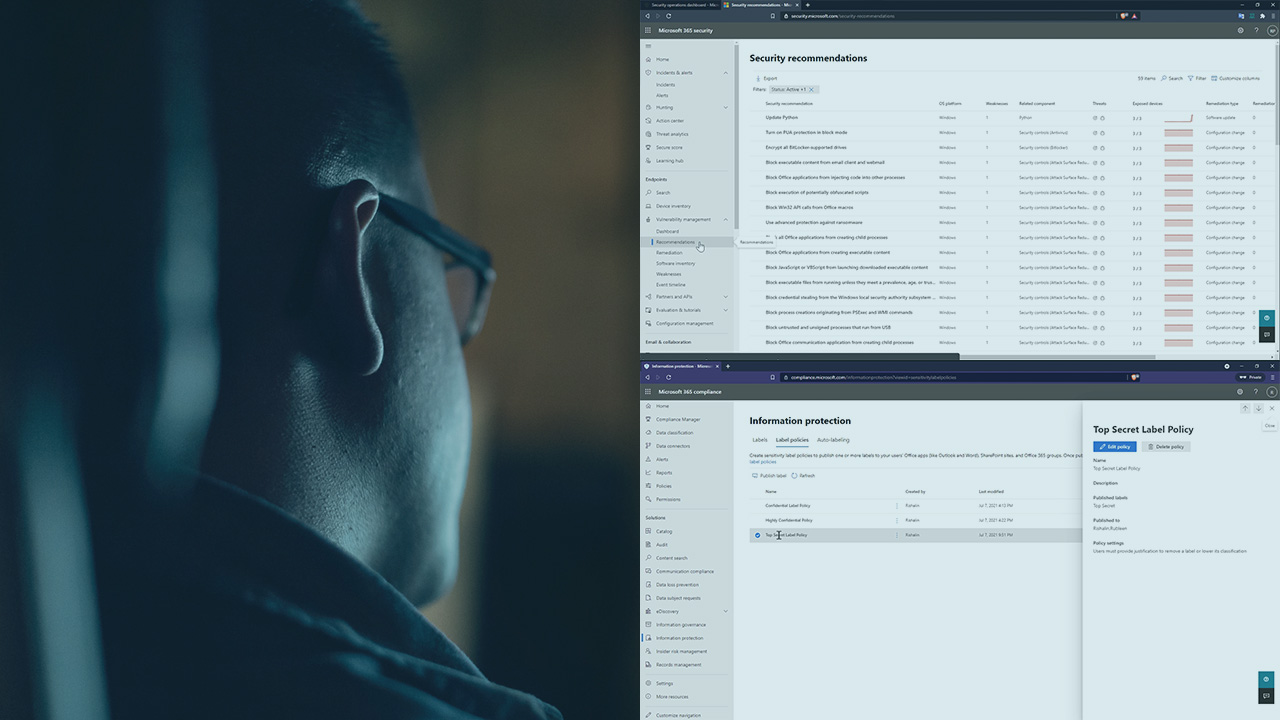The width and height of the screenshot is (1280, 720).
Task: Click the Refresh icon in Label policies
Action: [x=795, y=476]
